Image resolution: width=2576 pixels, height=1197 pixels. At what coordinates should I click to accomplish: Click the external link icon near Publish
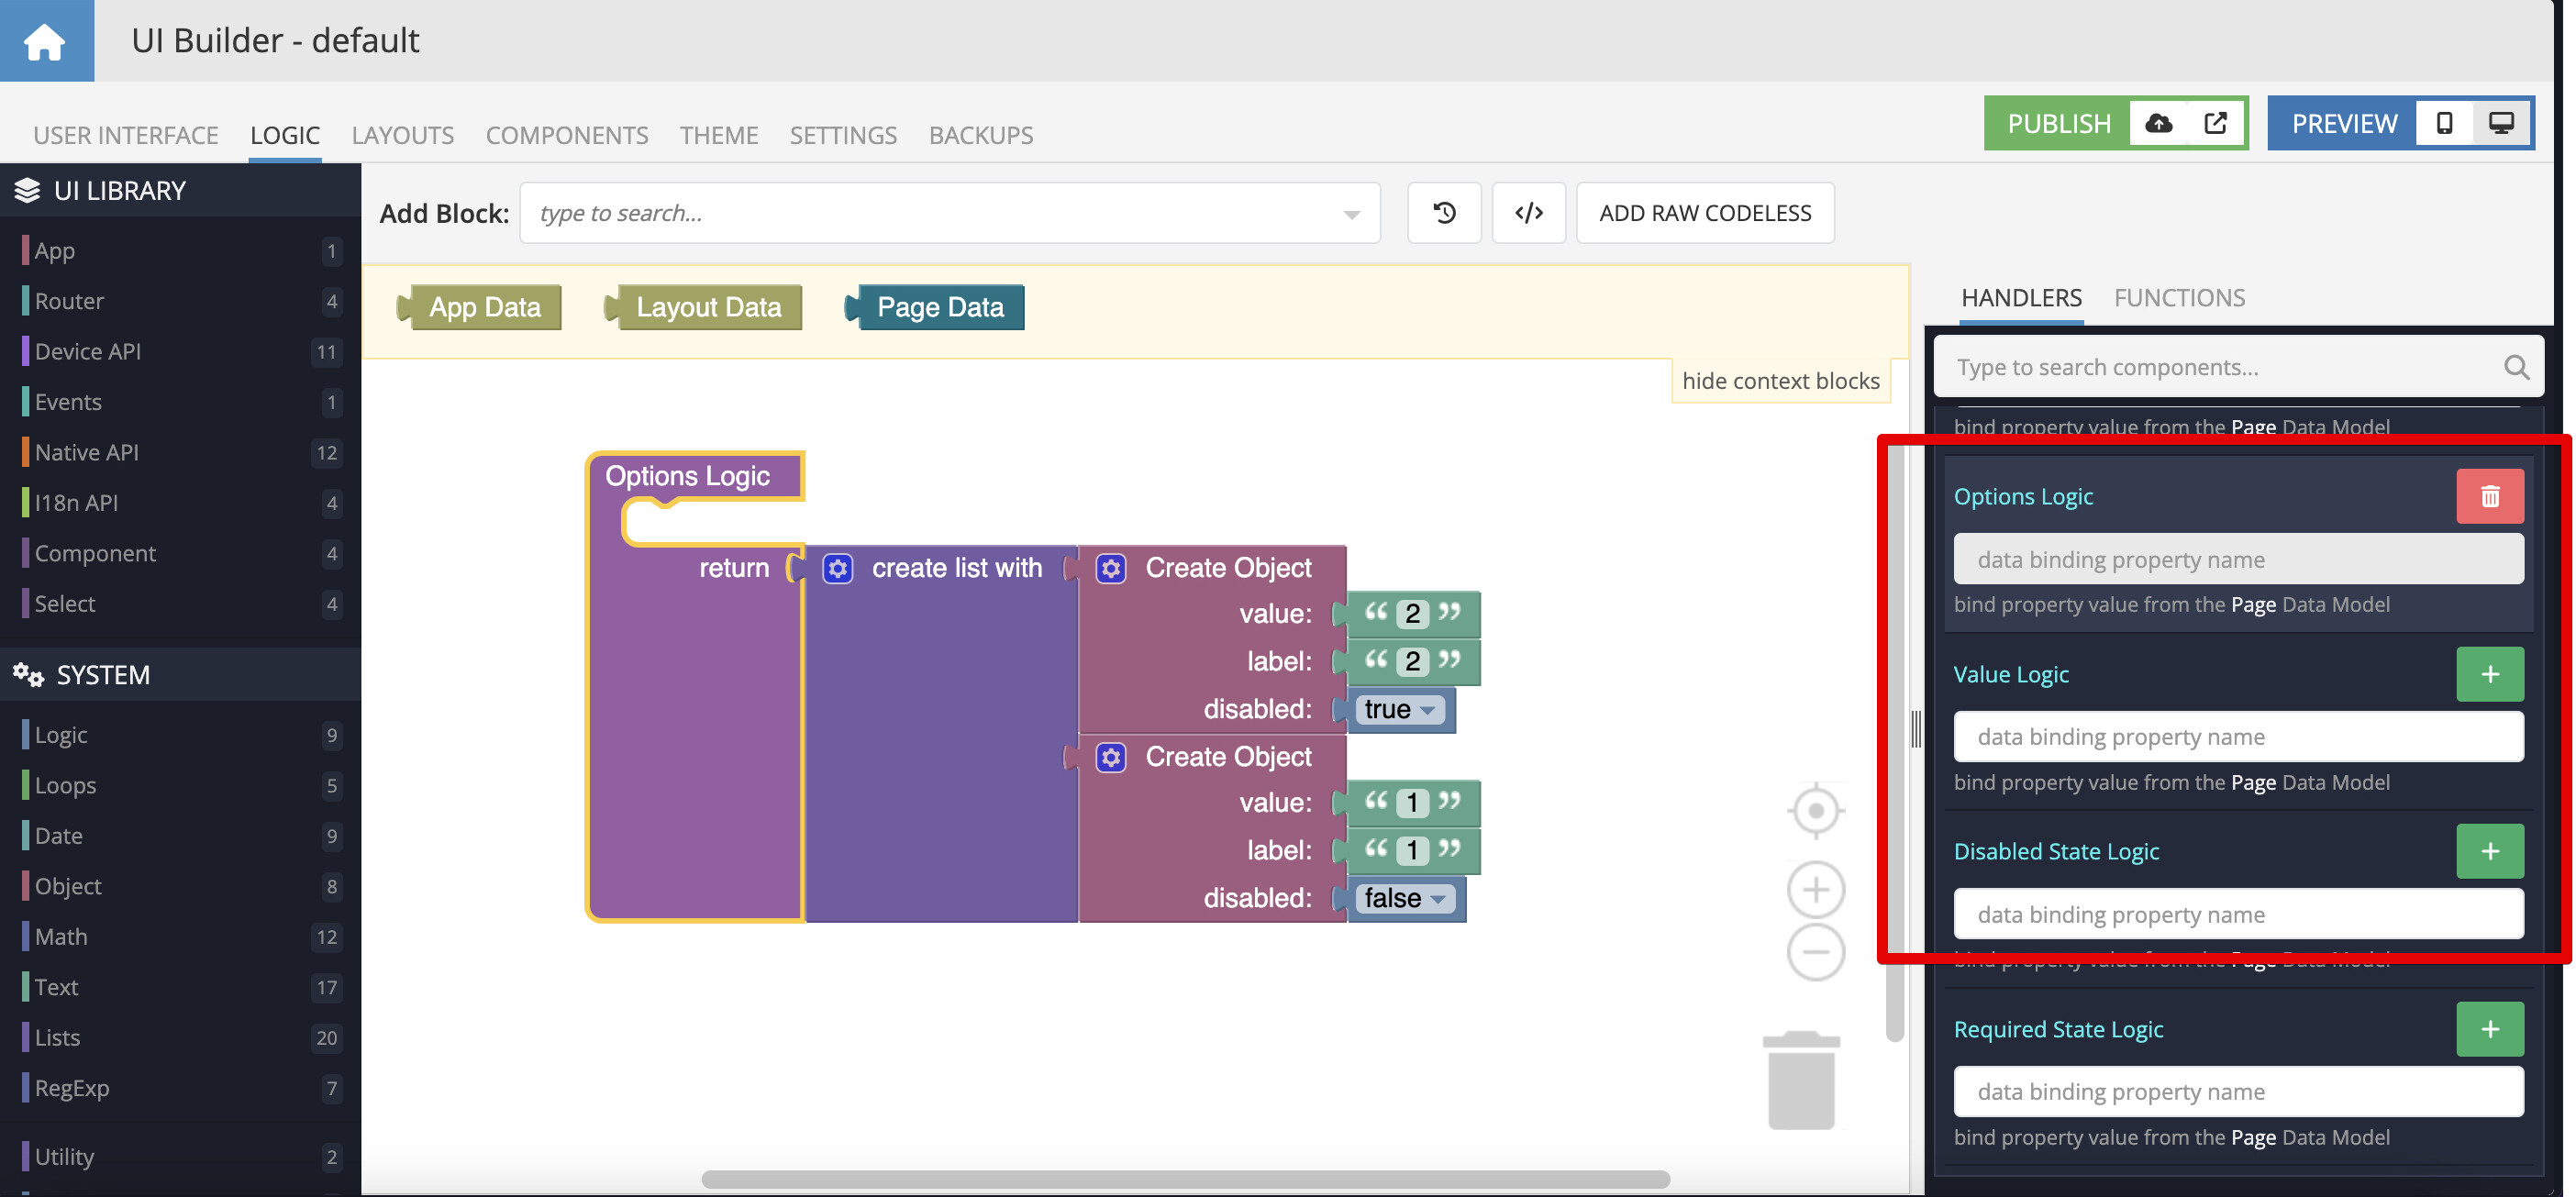point(2216,123)
